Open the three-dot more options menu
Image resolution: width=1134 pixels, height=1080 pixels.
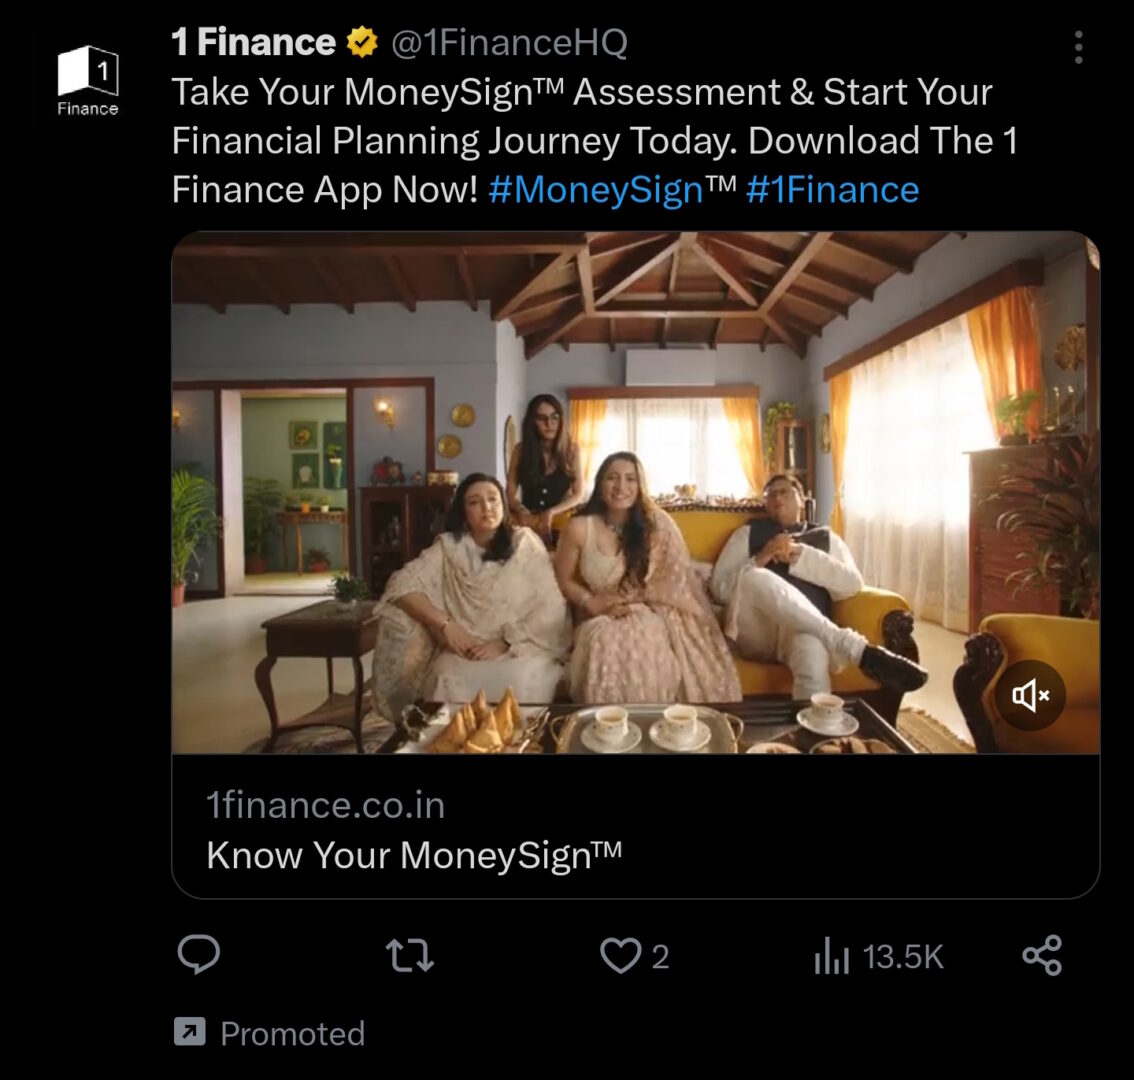coord(1078,47)
